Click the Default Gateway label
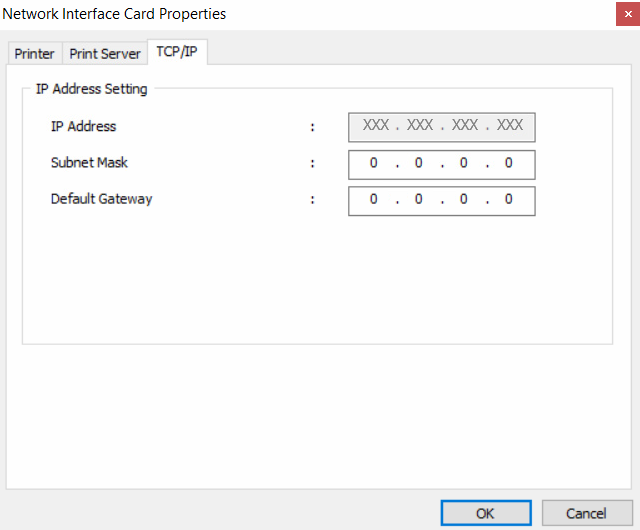The height and width of the screenshot is (530, 640). (x=101, y=198)
